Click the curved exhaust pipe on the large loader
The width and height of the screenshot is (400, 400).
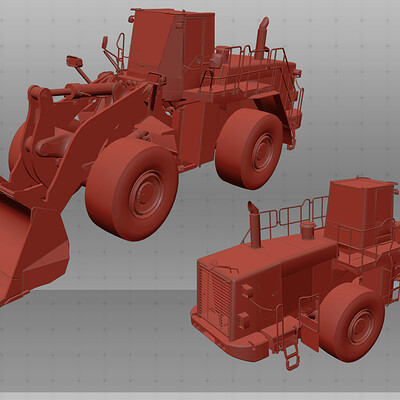point(262,37)
